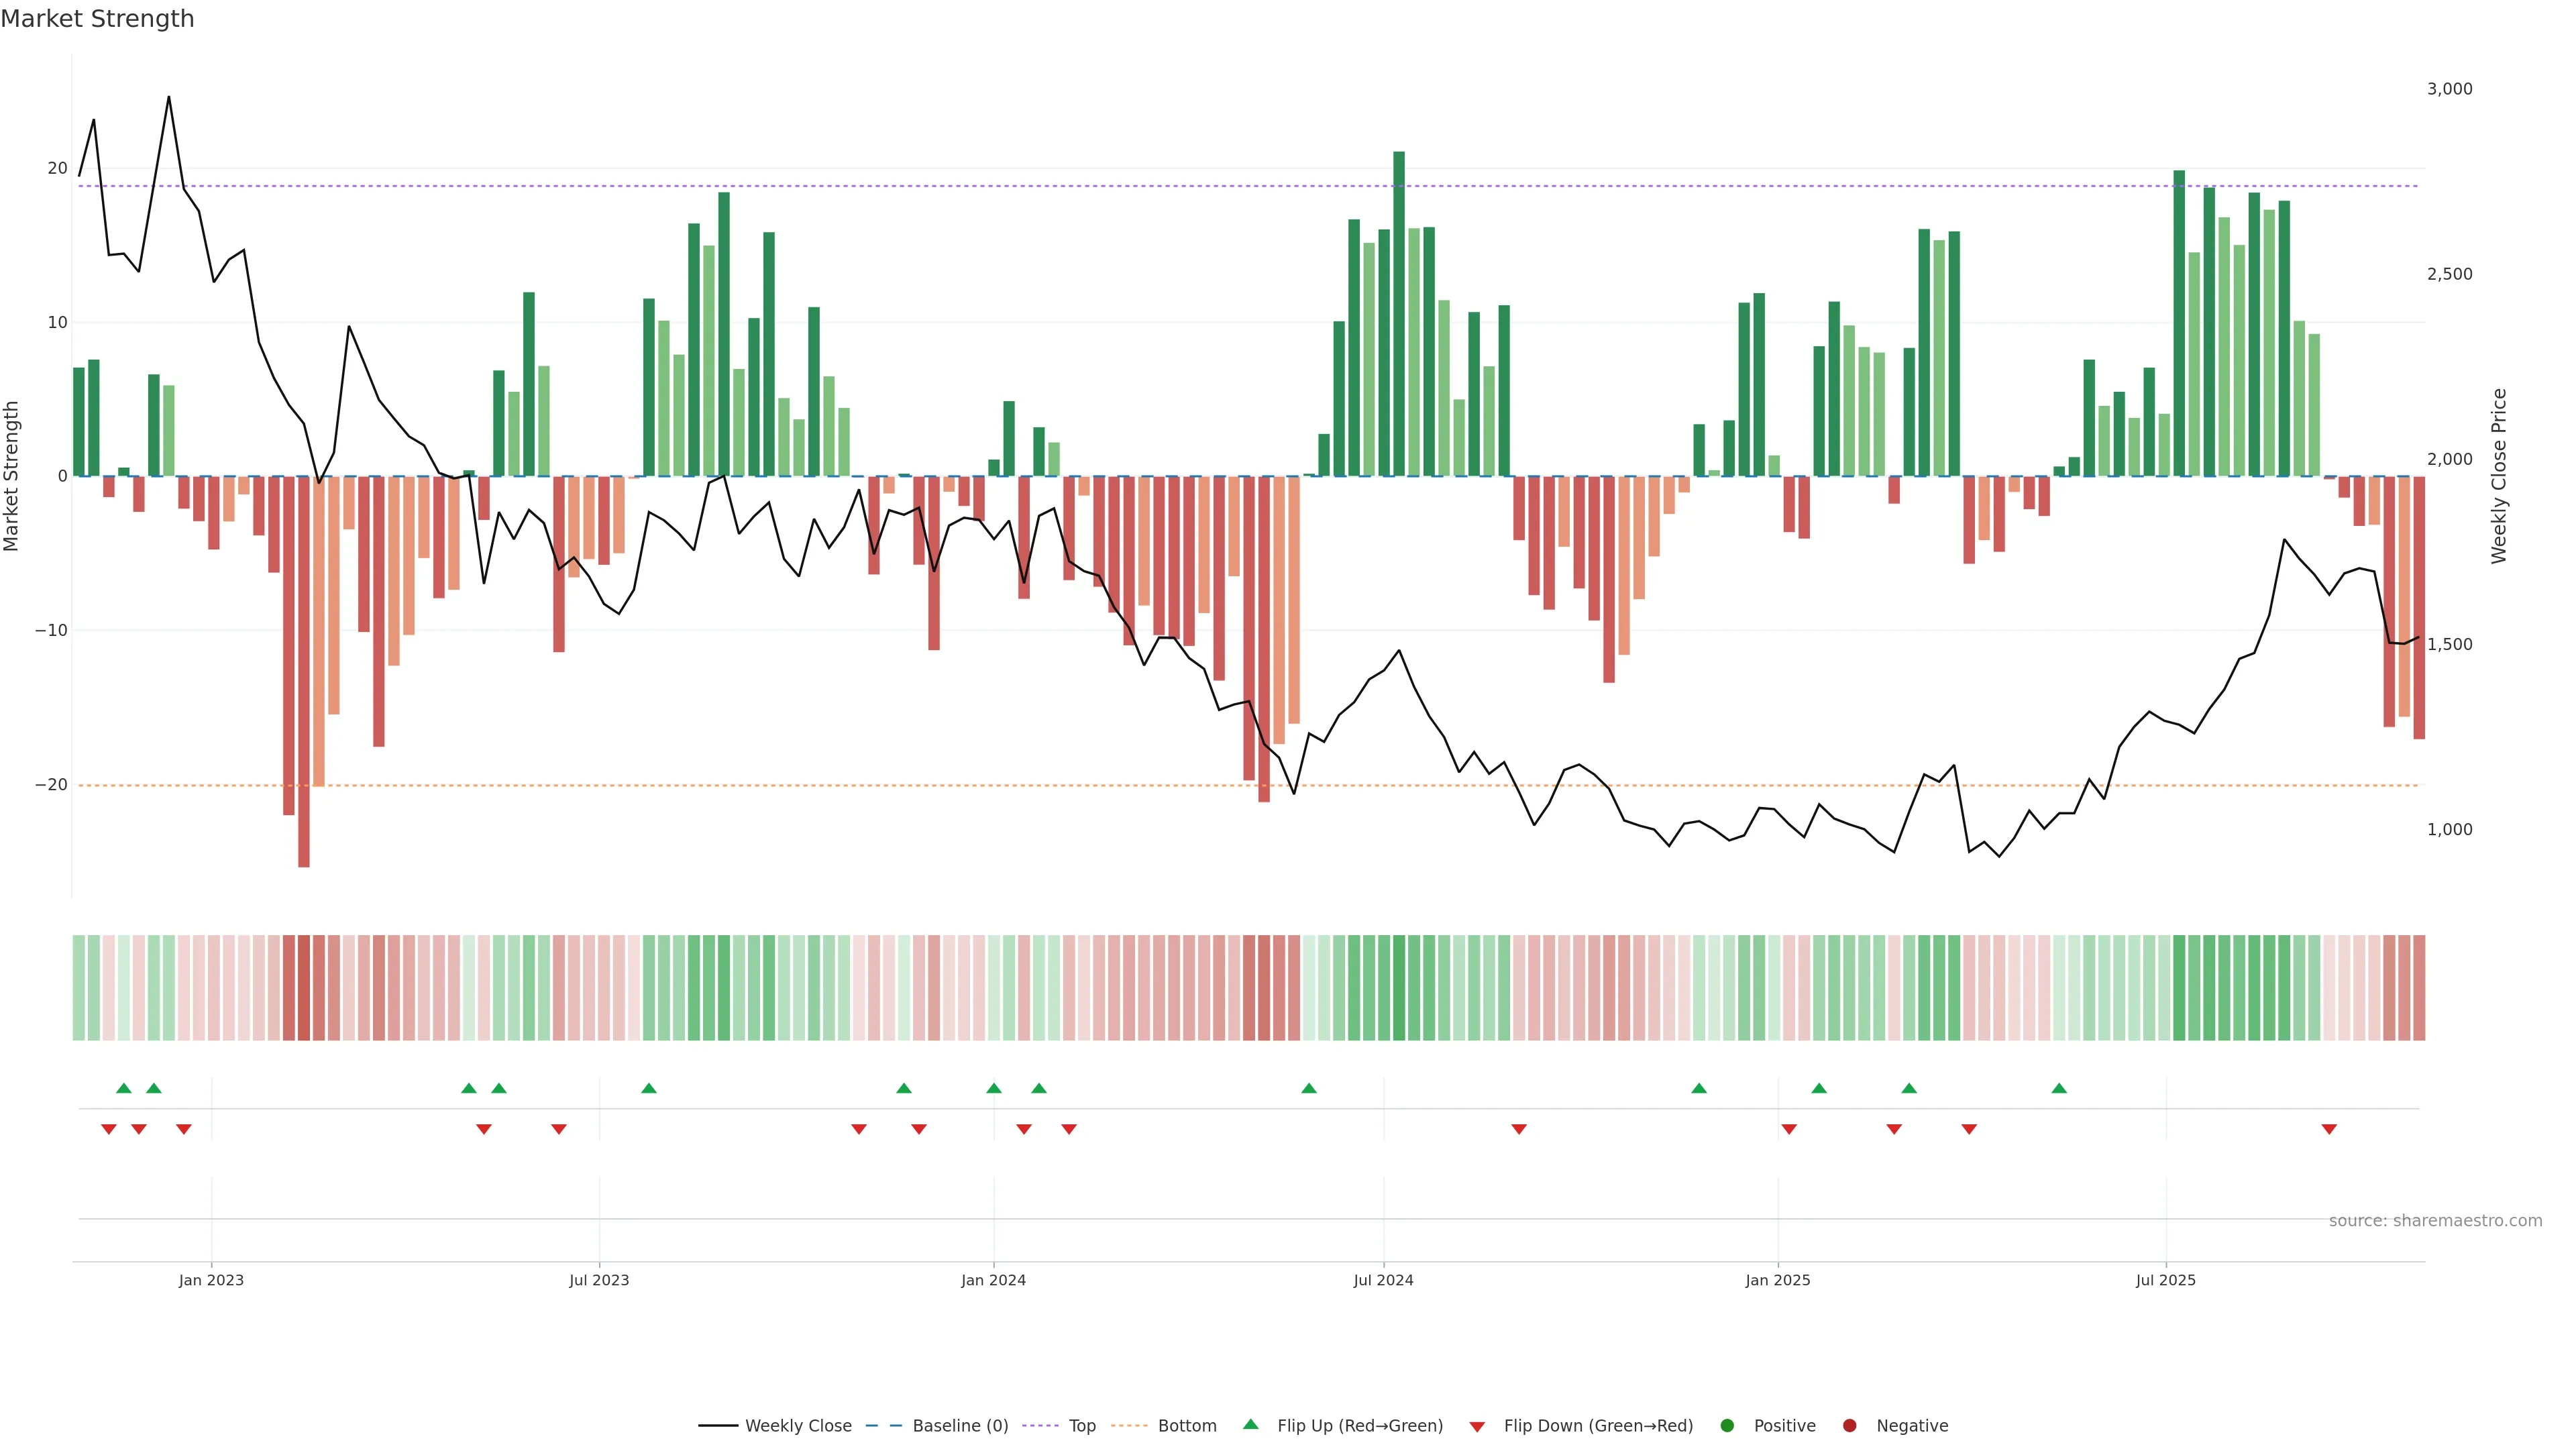Click the Jul 2025 axis label
2576x1449 pixels.
point(2165,1280)
